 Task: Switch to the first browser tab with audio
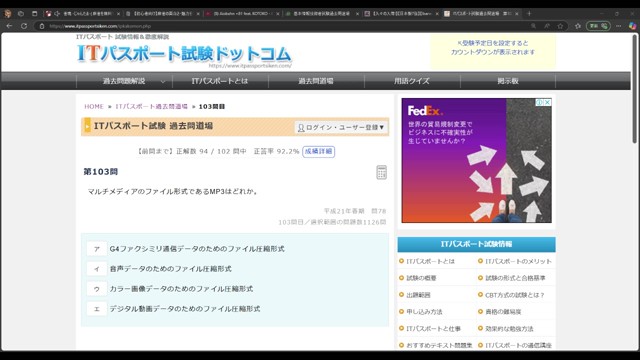coord(83,13)
